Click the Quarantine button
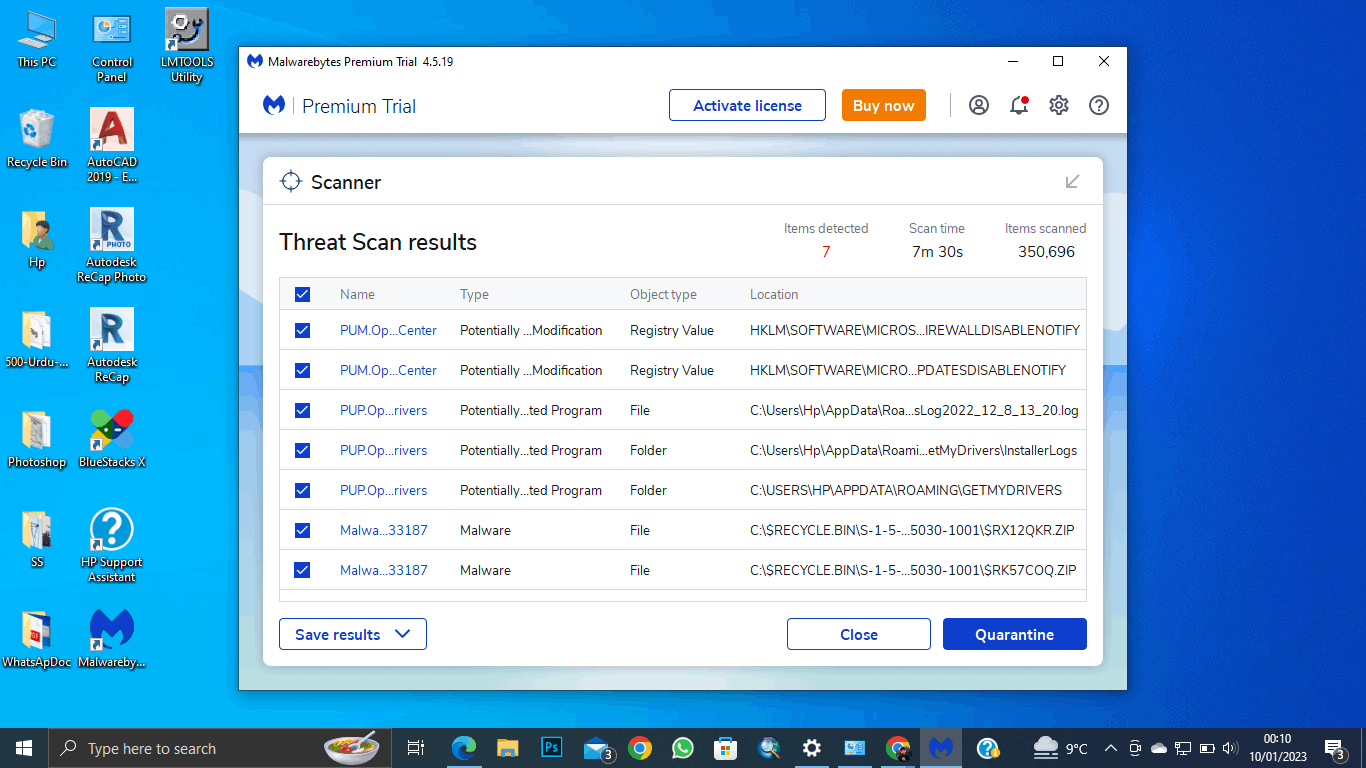1366x768 pixels. coord(1015,634)
